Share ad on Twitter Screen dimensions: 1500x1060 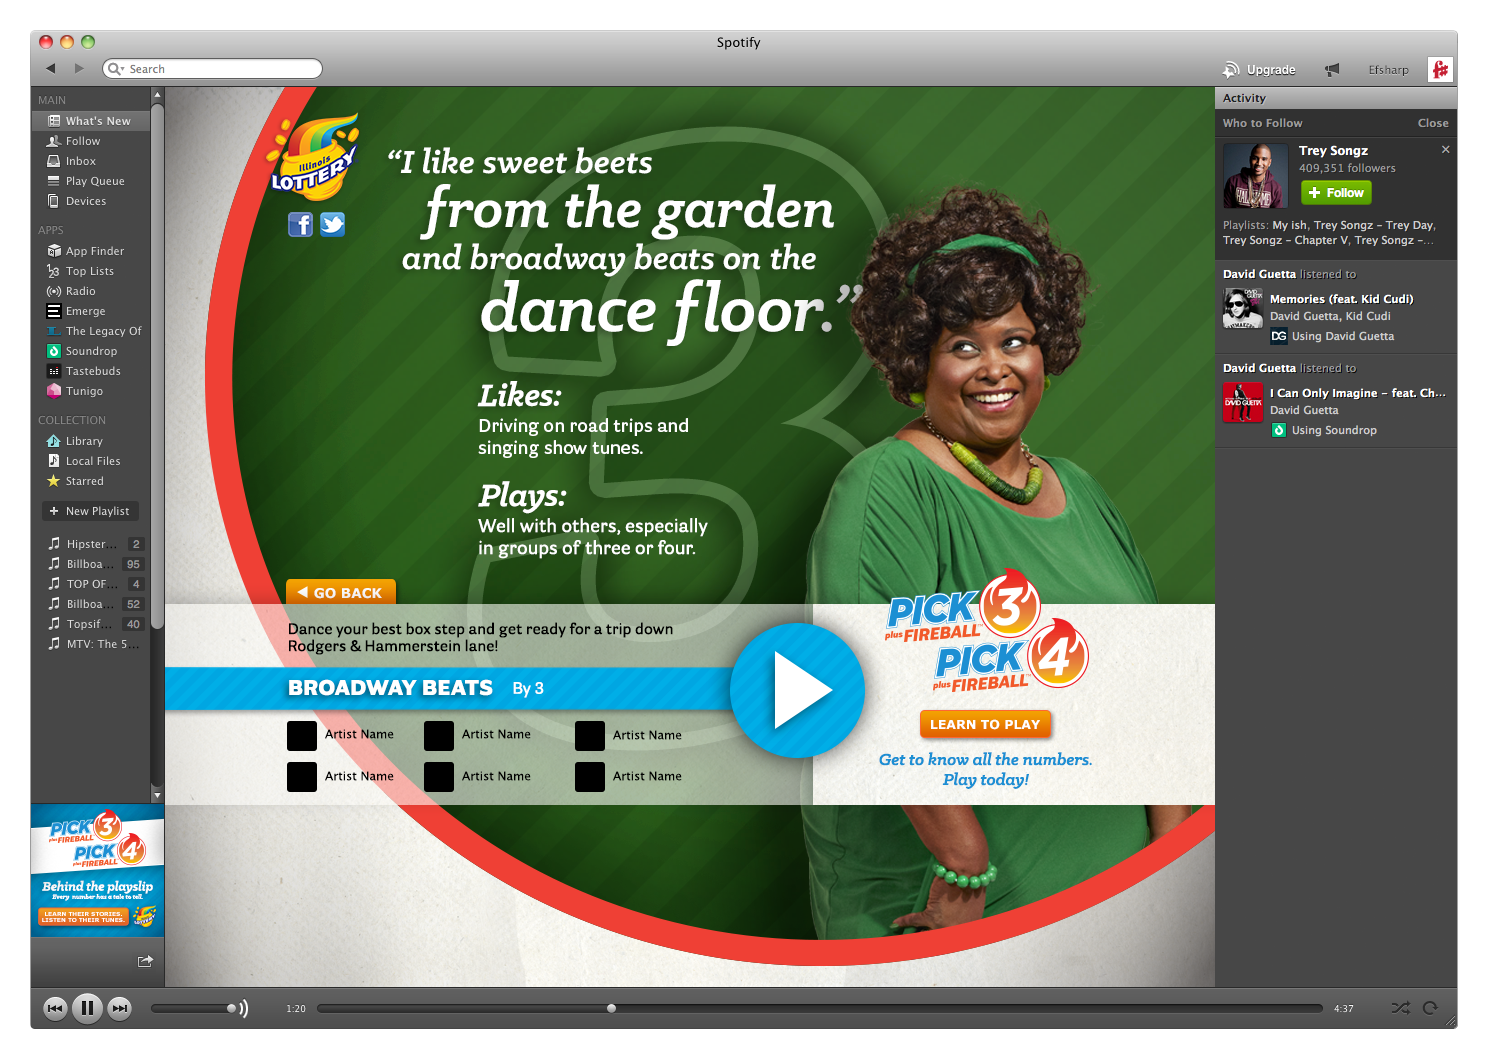pos(333,224)
